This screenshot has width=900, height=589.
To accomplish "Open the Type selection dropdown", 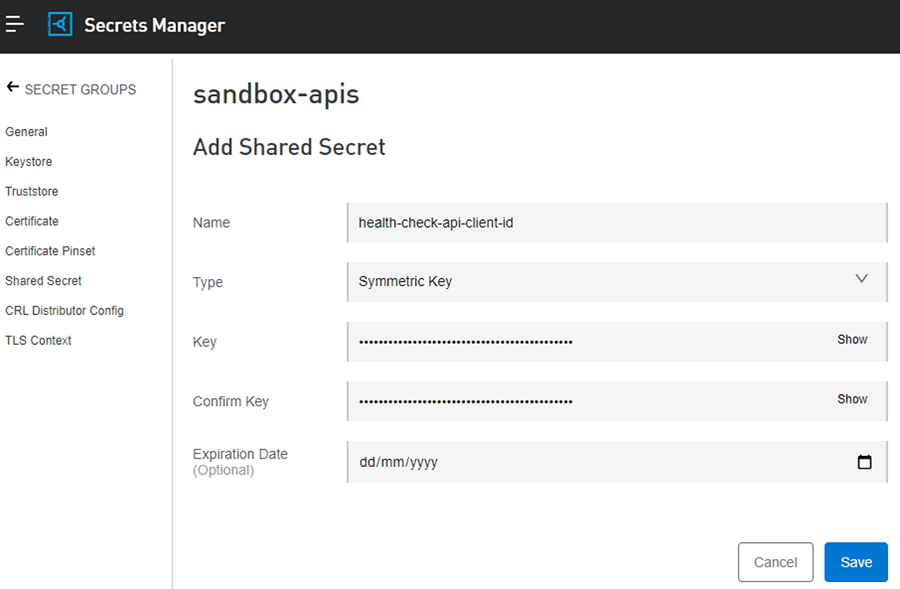I will pyautogui.click(x=617, y=281).
